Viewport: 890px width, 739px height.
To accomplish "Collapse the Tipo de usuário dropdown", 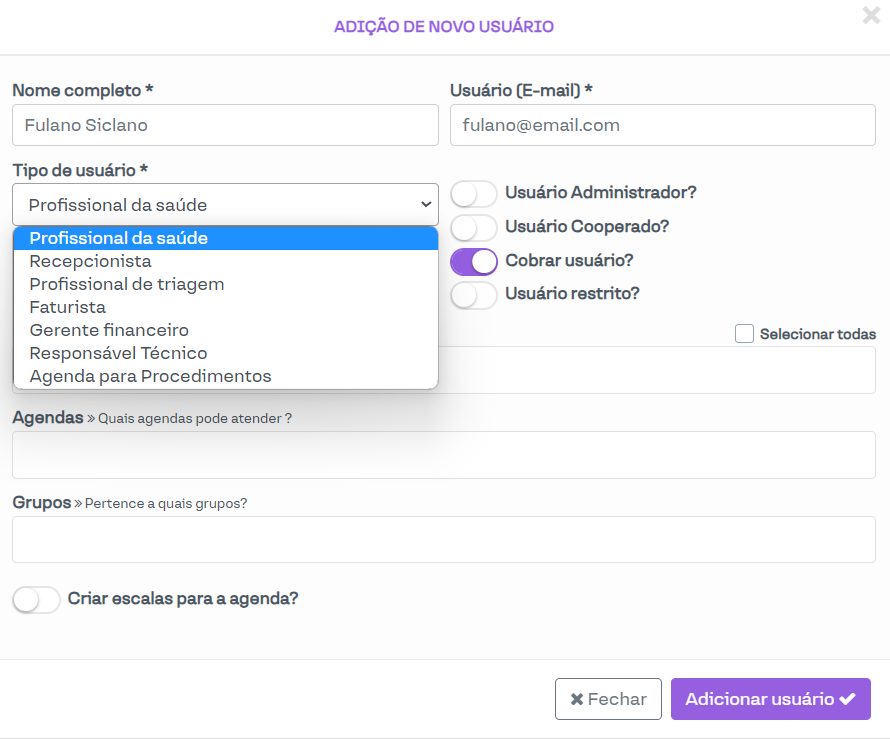I will point(225,204).
